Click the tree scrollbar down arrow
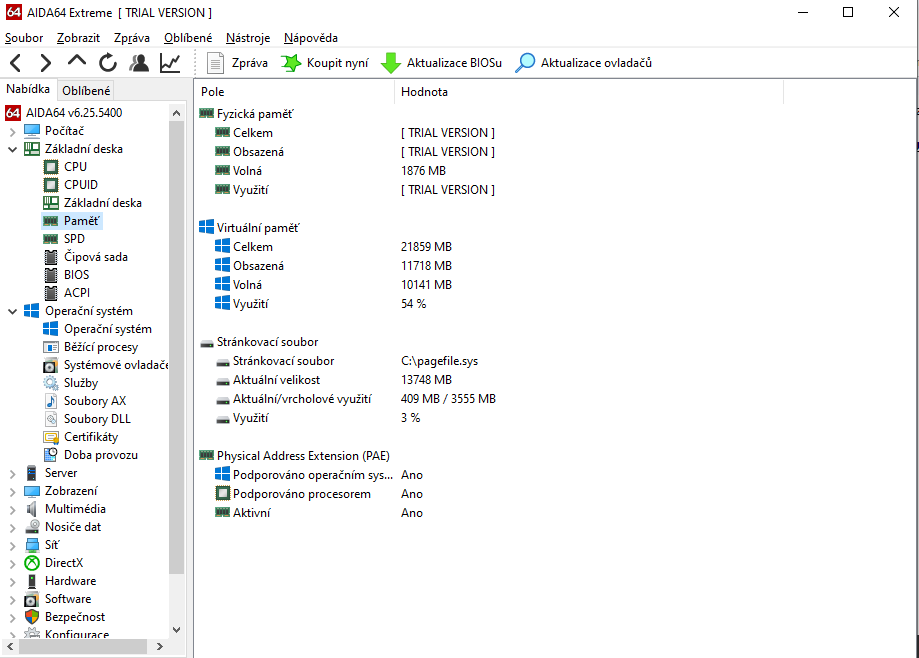This screenshot has height=658, width=919. pyautogui.click(x=176, y=630)
